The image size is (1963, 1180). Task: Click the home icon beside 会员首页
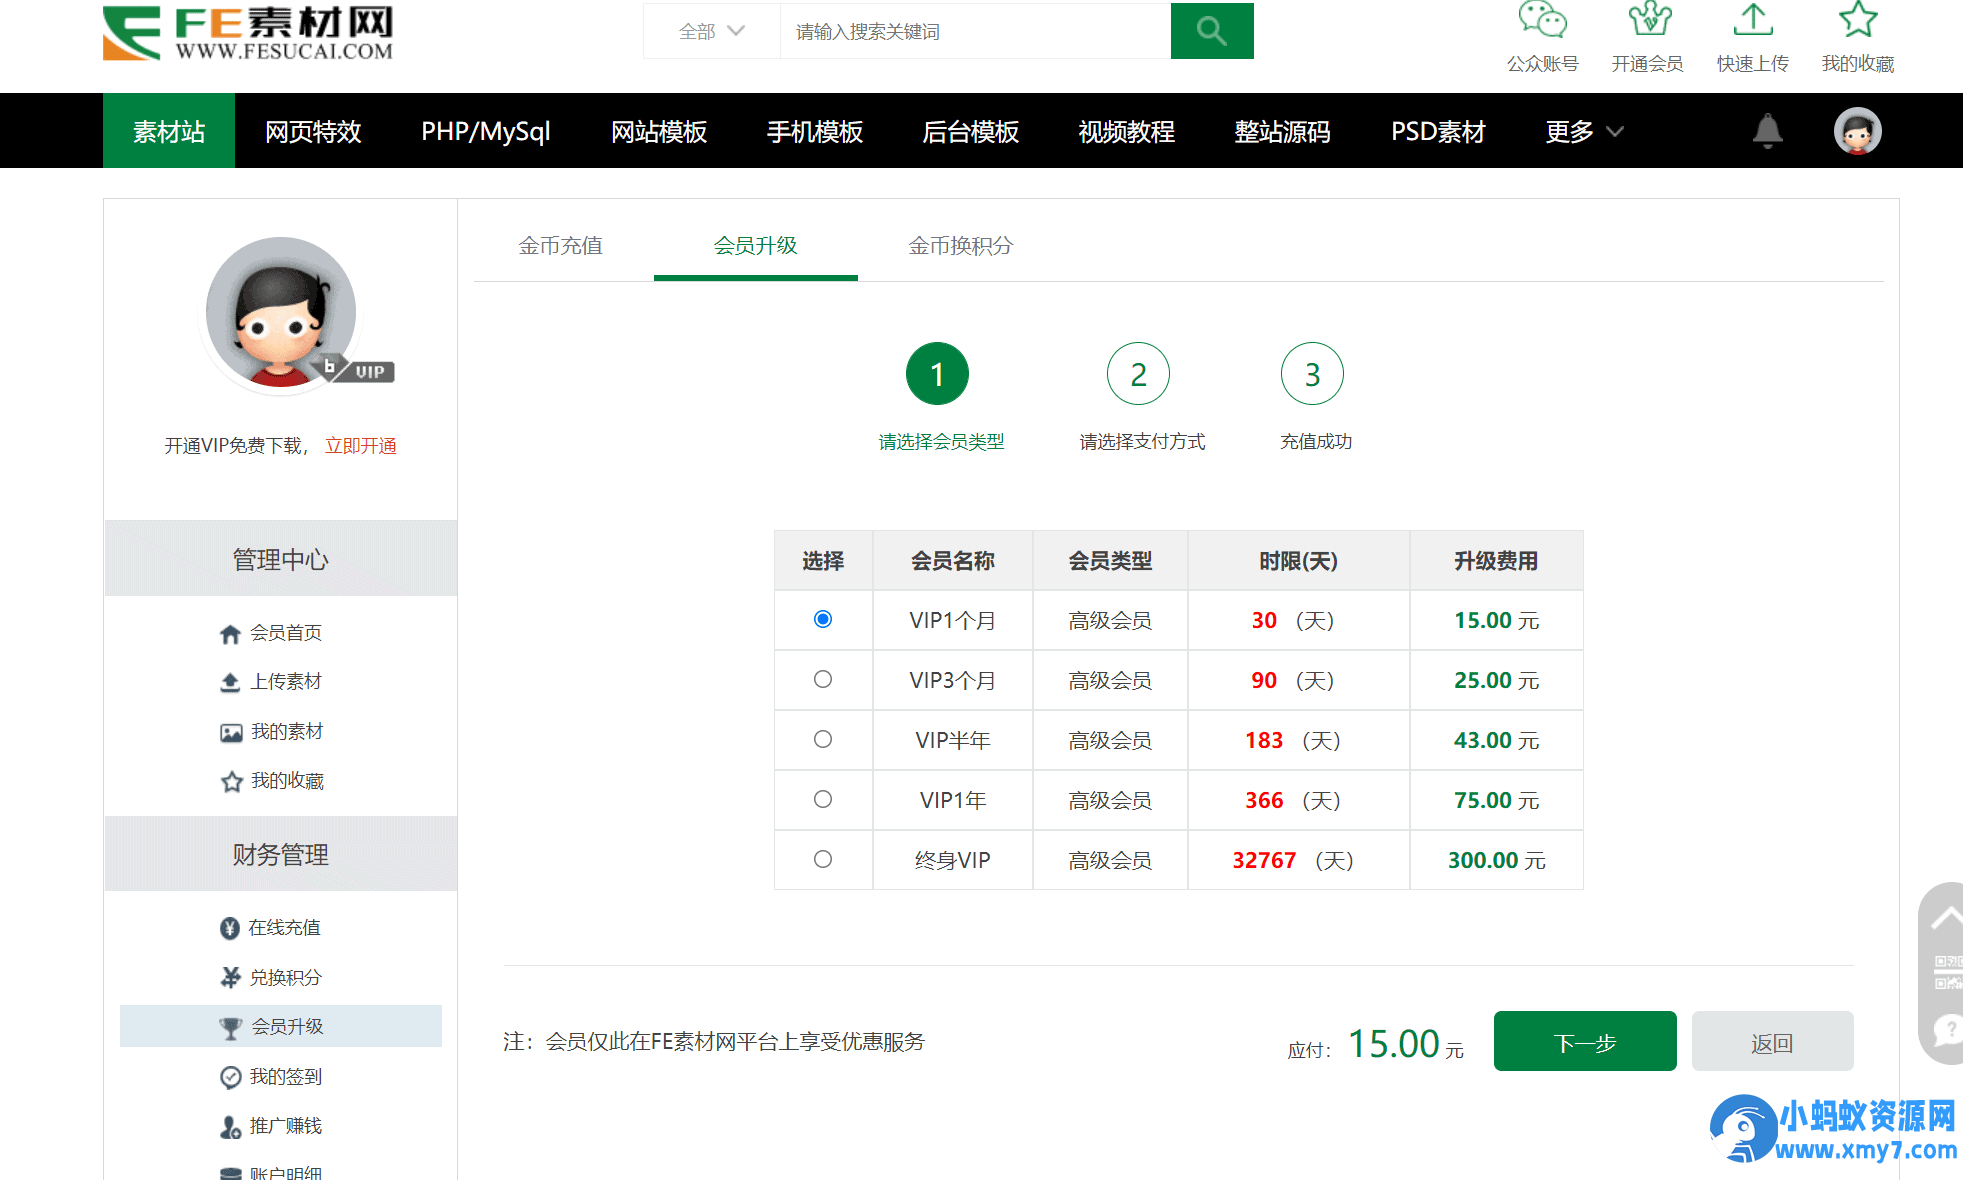tap(230, 634)
